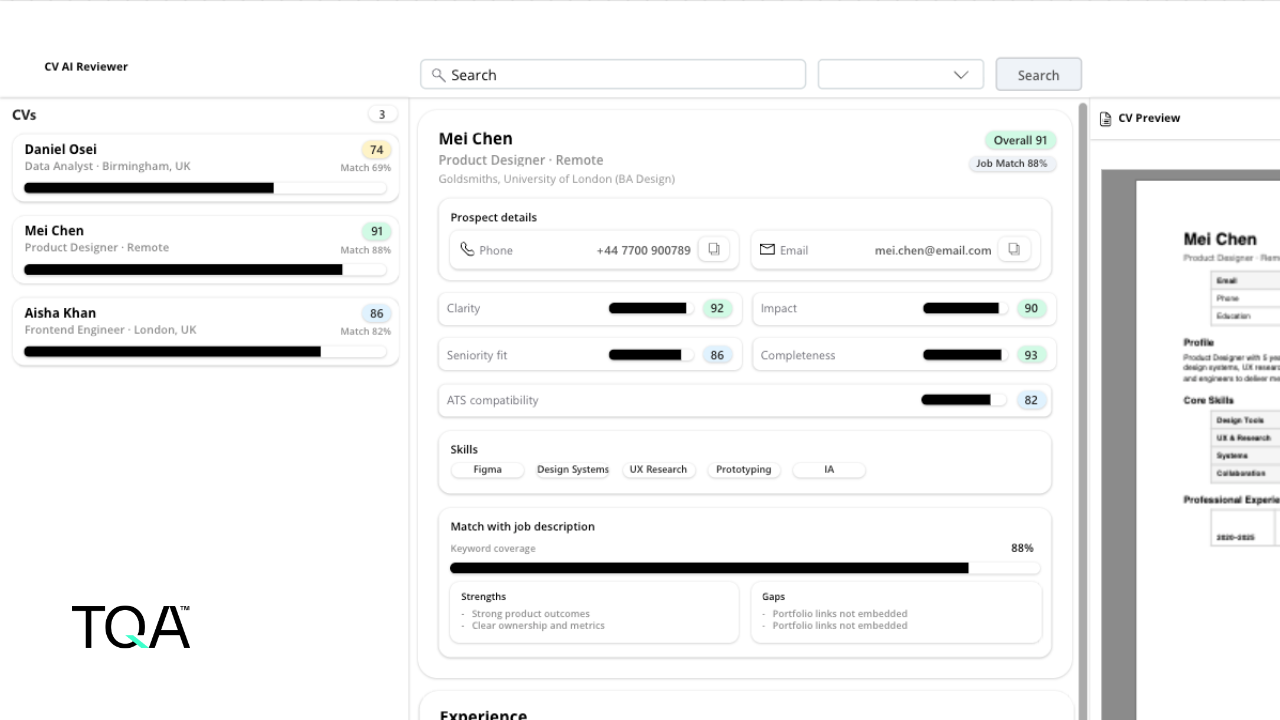
Task: Click the detail panel vertical scrollbar
Action: click(1083, 410)
